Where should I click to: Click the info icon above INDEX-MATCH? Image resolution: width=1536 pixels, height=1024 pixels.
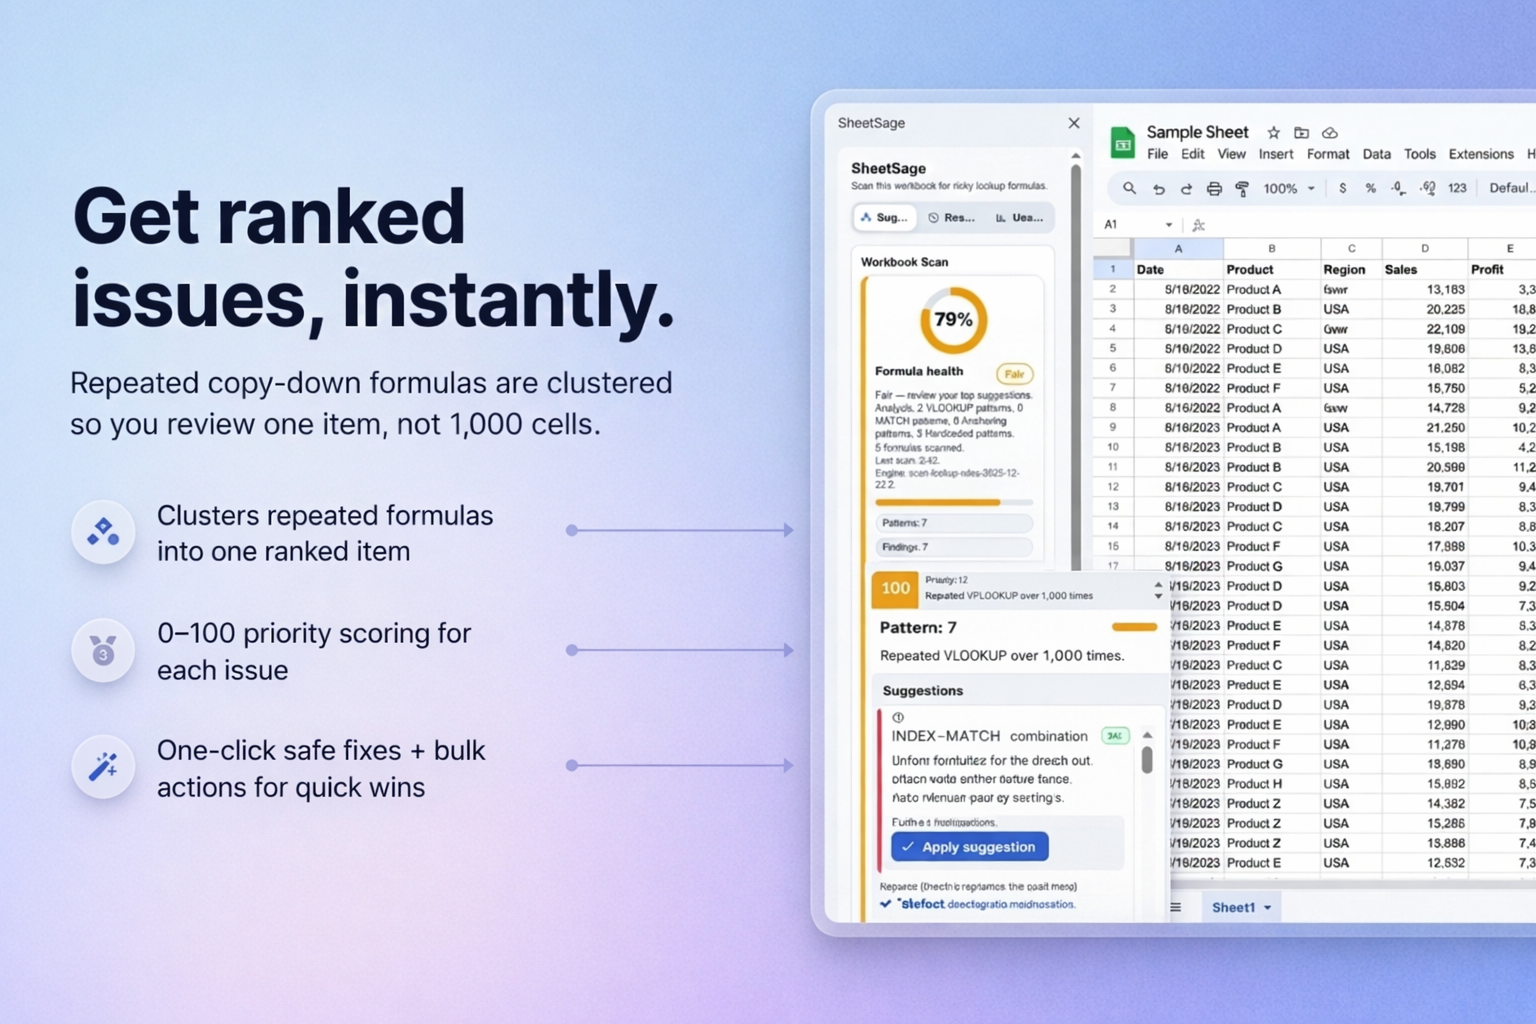[898, 717]
